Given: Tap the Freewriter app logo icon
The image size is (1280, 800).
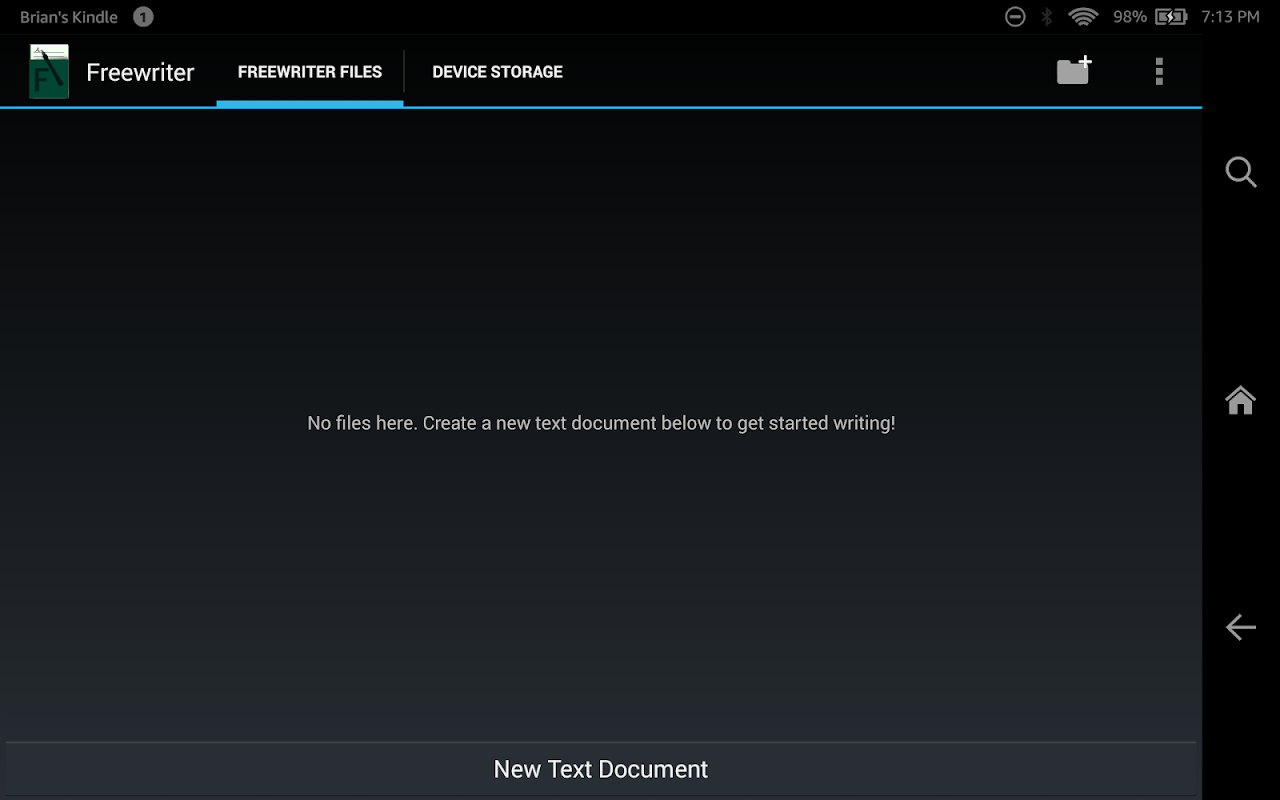Looking at the screenshot, I should click(49, 71).
